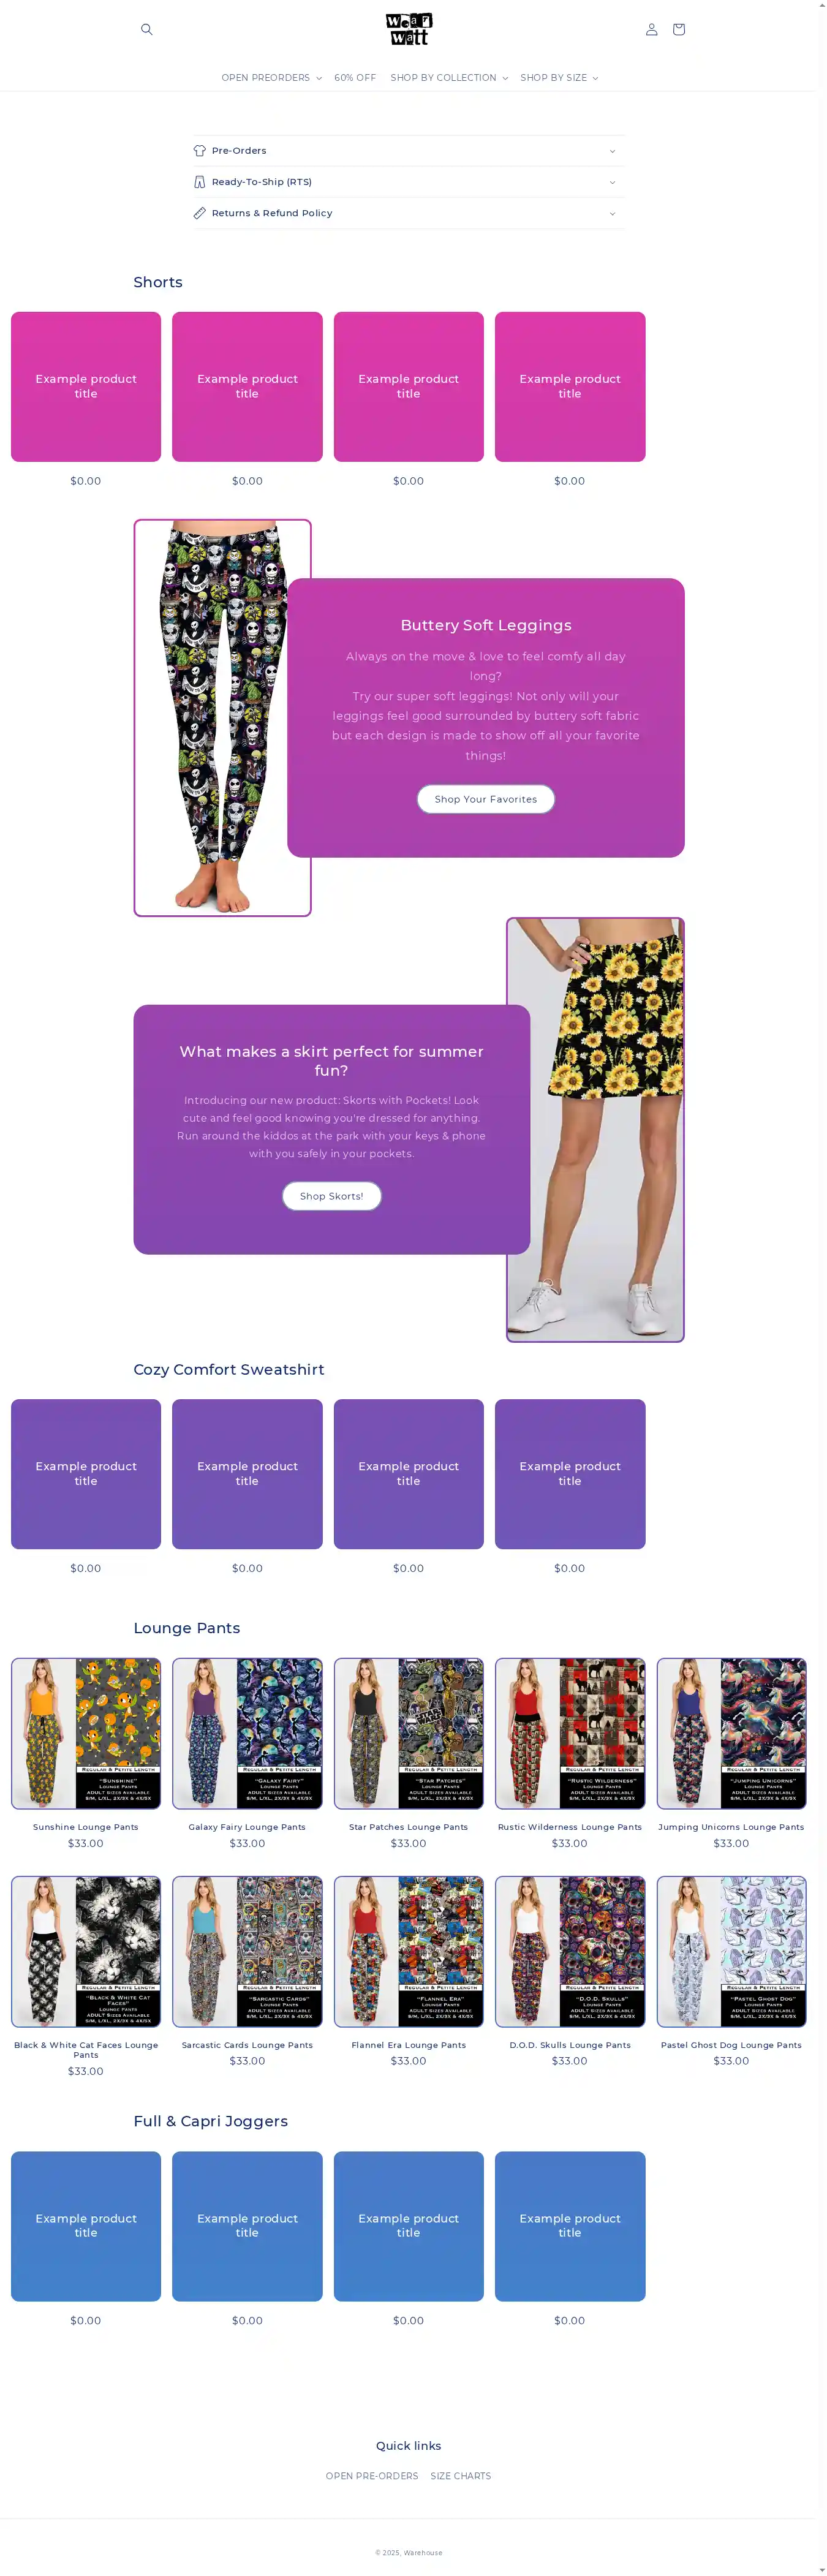The image size is (827, 2576).
Task: Expand the Returns & Refund Policy chevron
Action: 612,213
